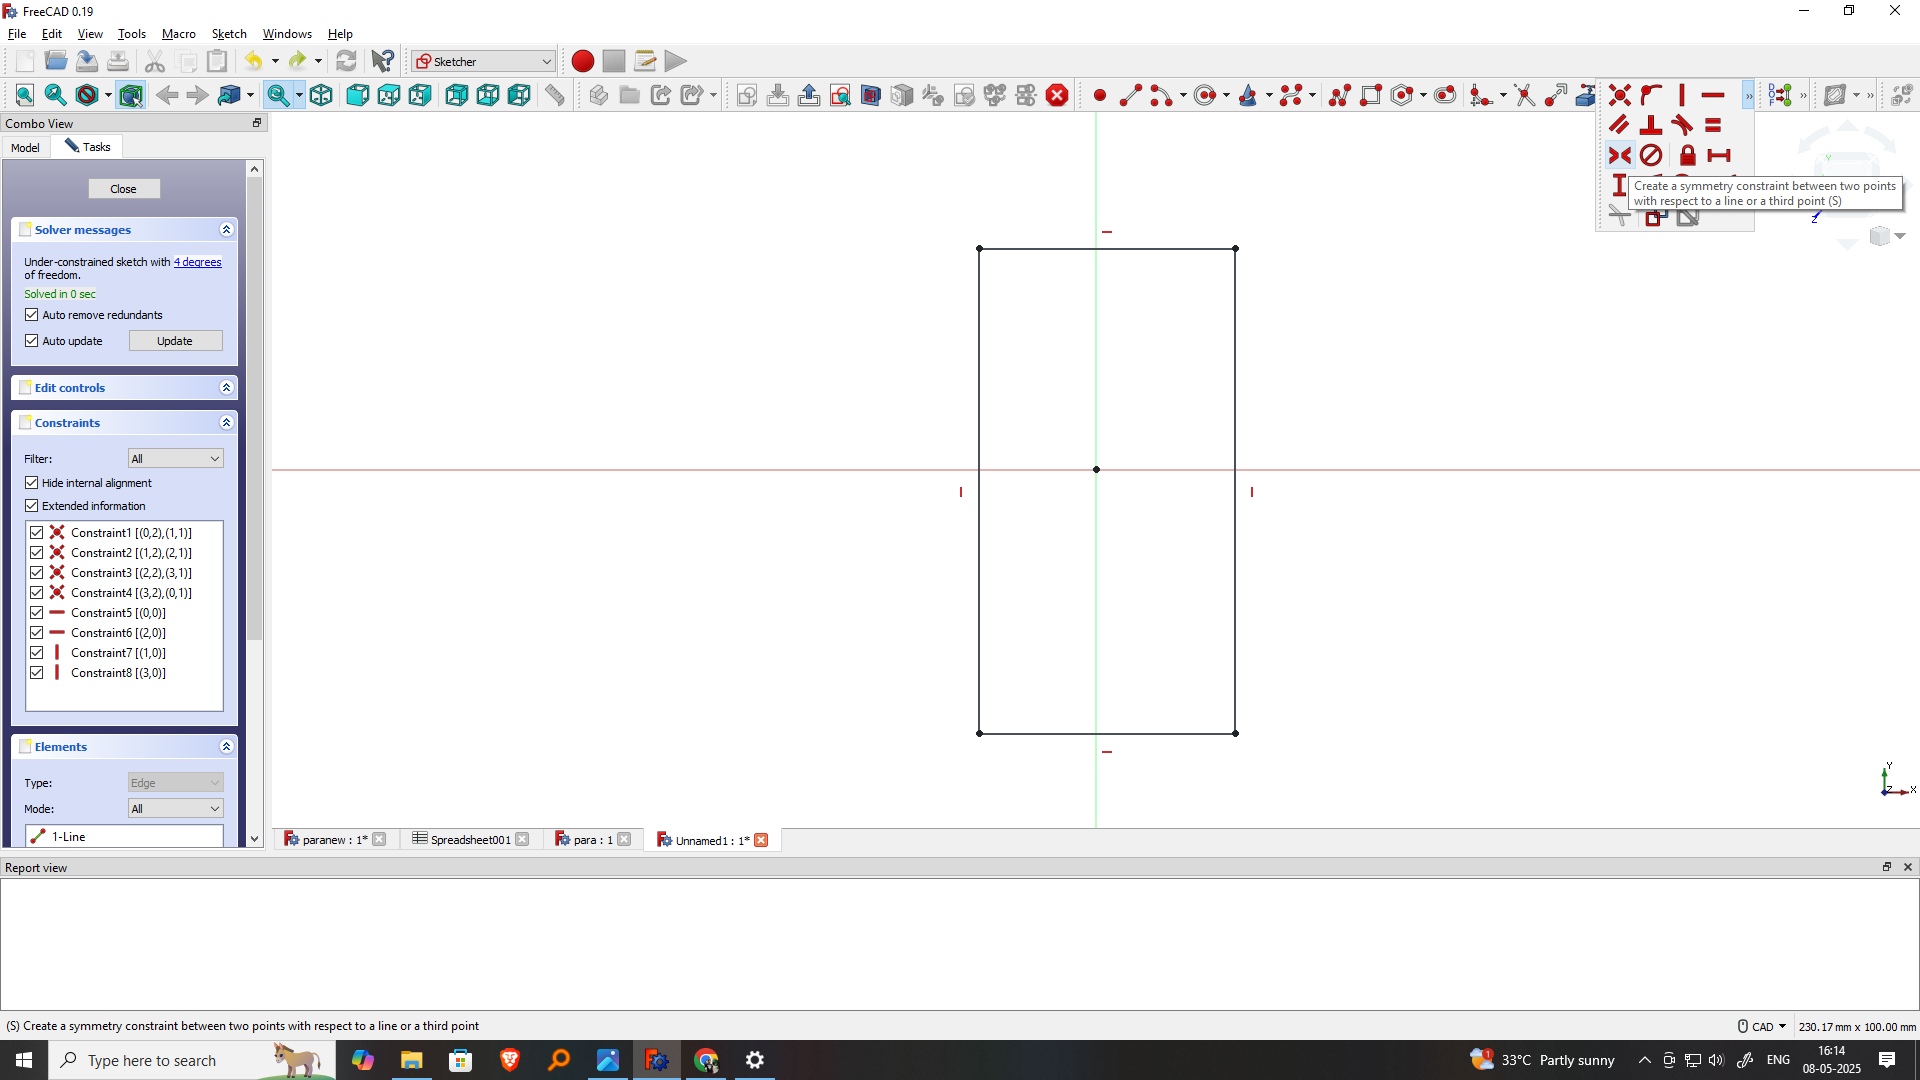
Task: Switch to the Model tab
Action: pos(25,147)
